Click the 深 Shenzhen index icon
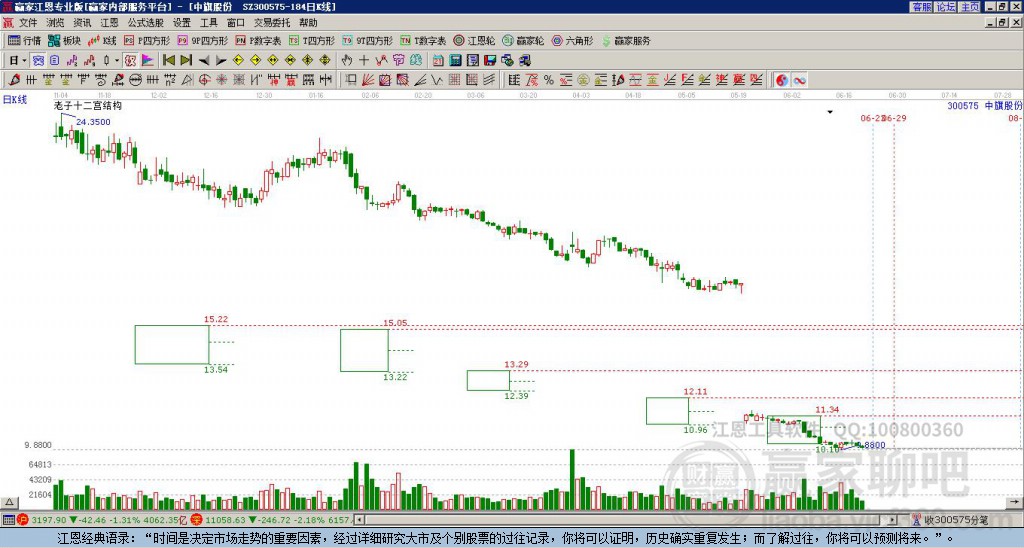This screenshot has height=548, width=1024. [x=197, y=520]
